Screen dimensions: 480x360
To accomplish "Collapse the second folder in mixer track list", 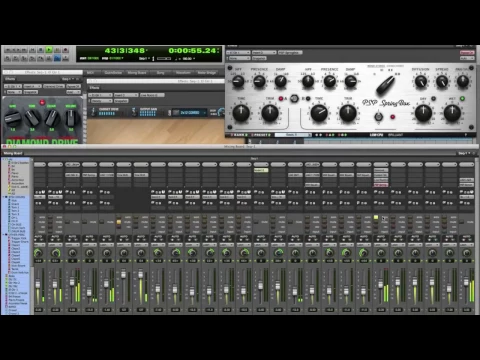I will tap(4, 197).
